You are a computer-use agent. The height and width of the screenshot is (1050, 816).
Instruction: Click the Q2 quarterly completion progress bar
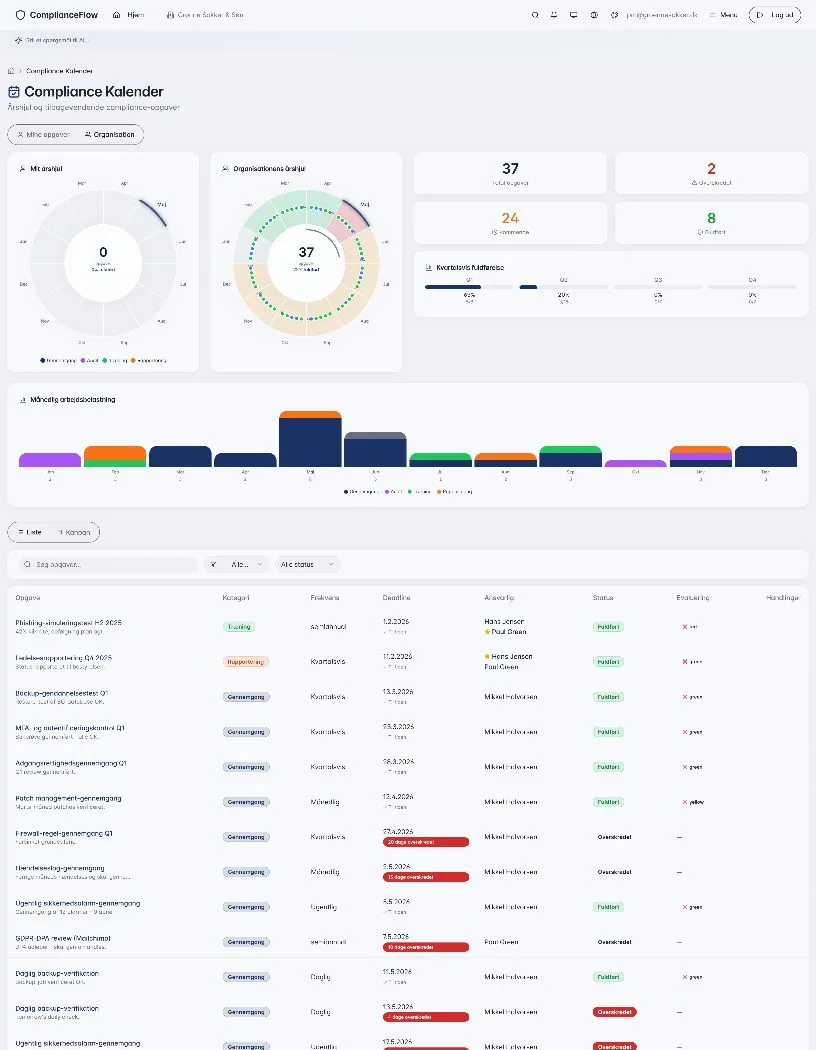click(x=564, y=287)
